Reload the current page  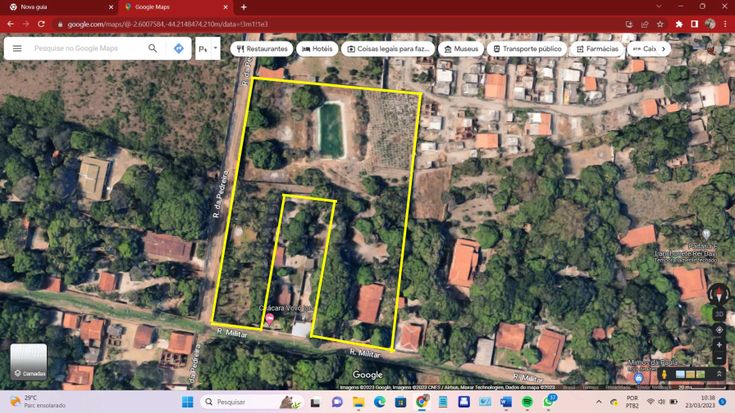click(x=41, y=24)
